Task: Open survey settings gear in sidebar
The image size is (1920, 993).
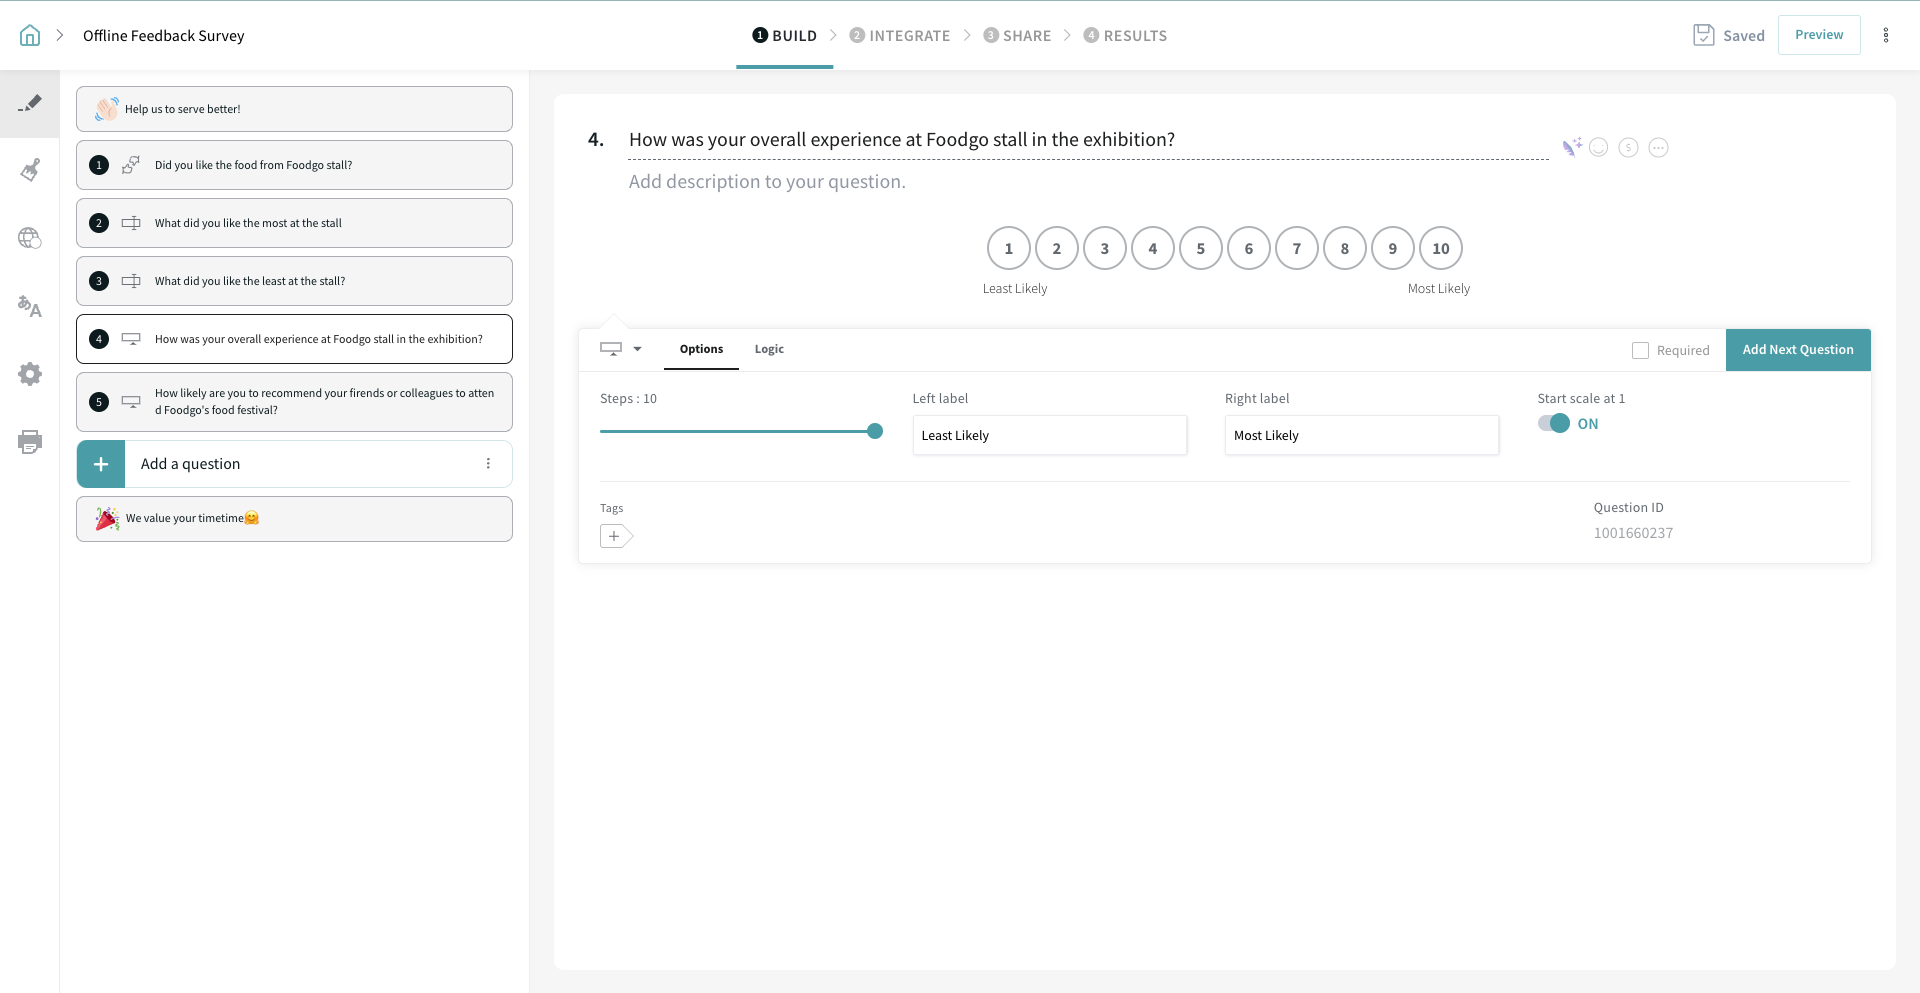Action: coord(30,374)
